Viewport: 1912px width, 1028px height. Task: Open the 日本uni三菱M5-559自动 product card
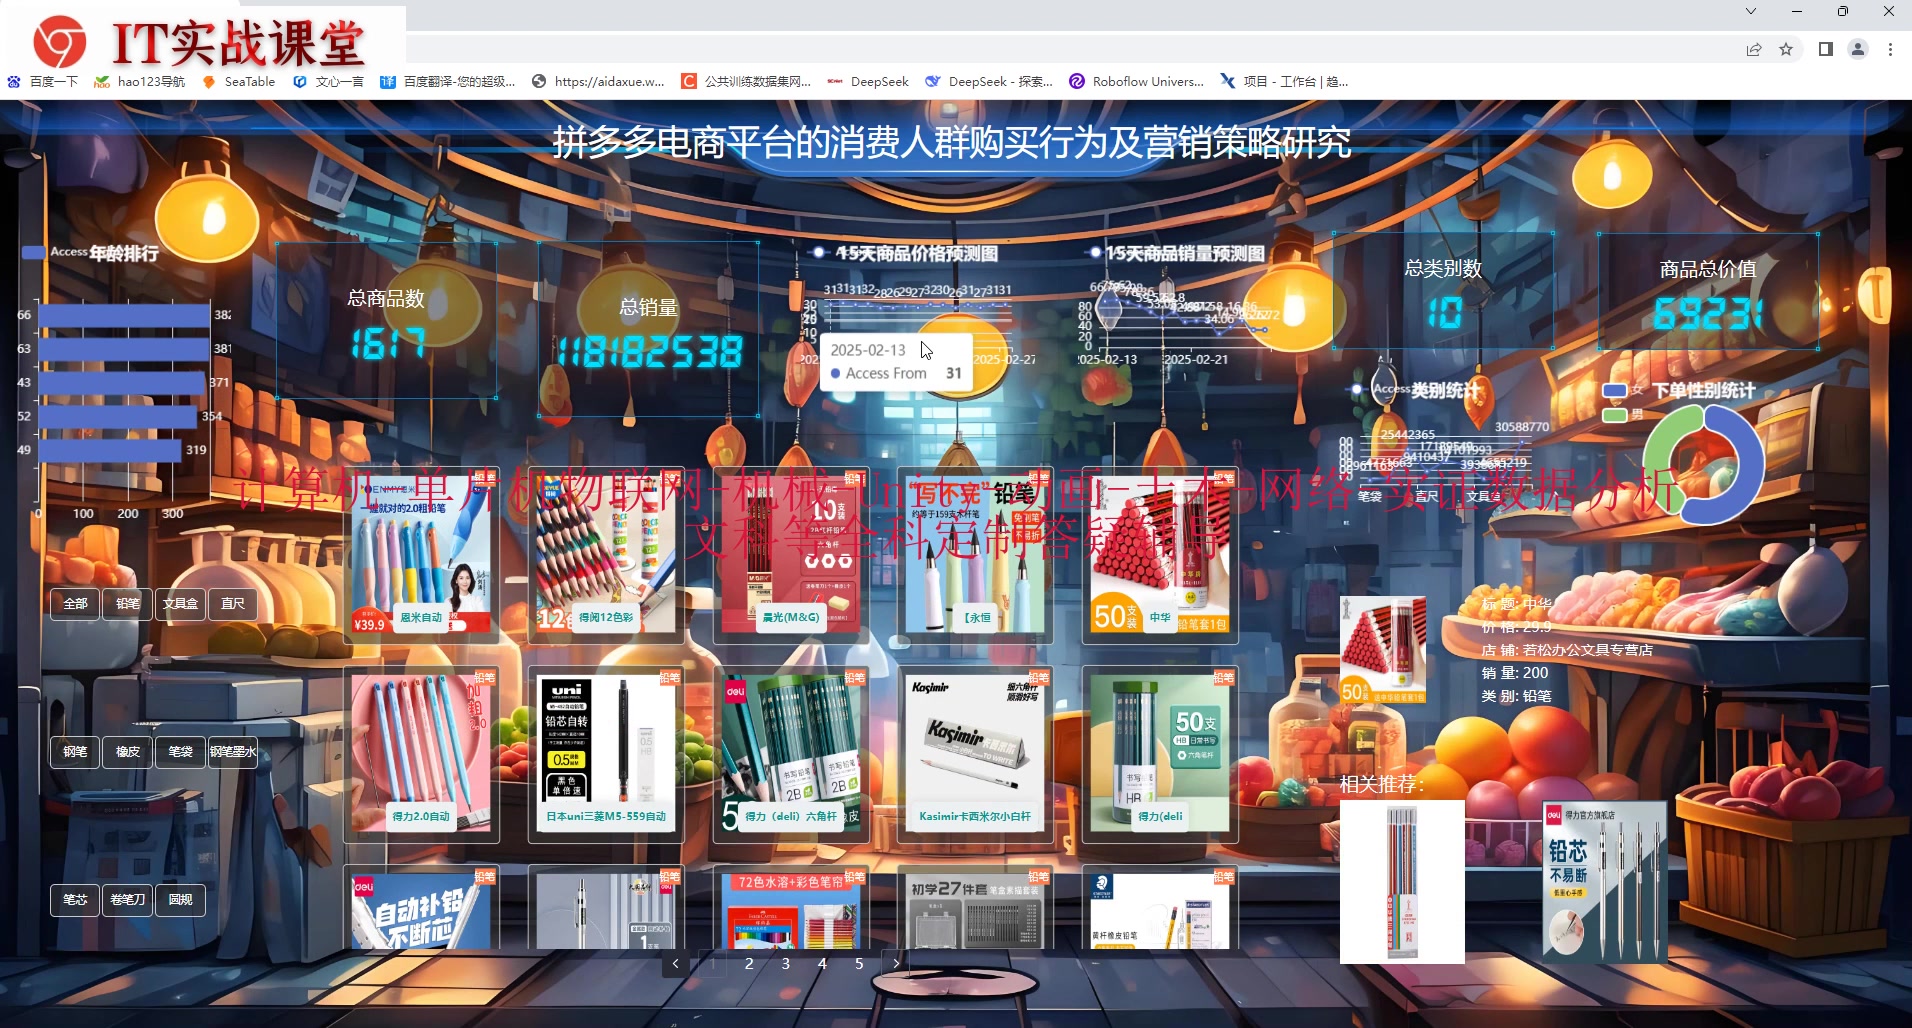(606, 753)
